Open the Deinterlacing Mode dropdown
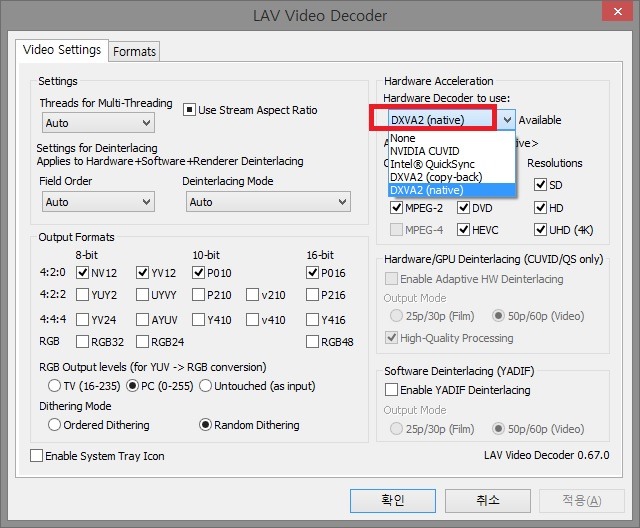Viewport: 640px width, 528px height. tap(268, 202)
